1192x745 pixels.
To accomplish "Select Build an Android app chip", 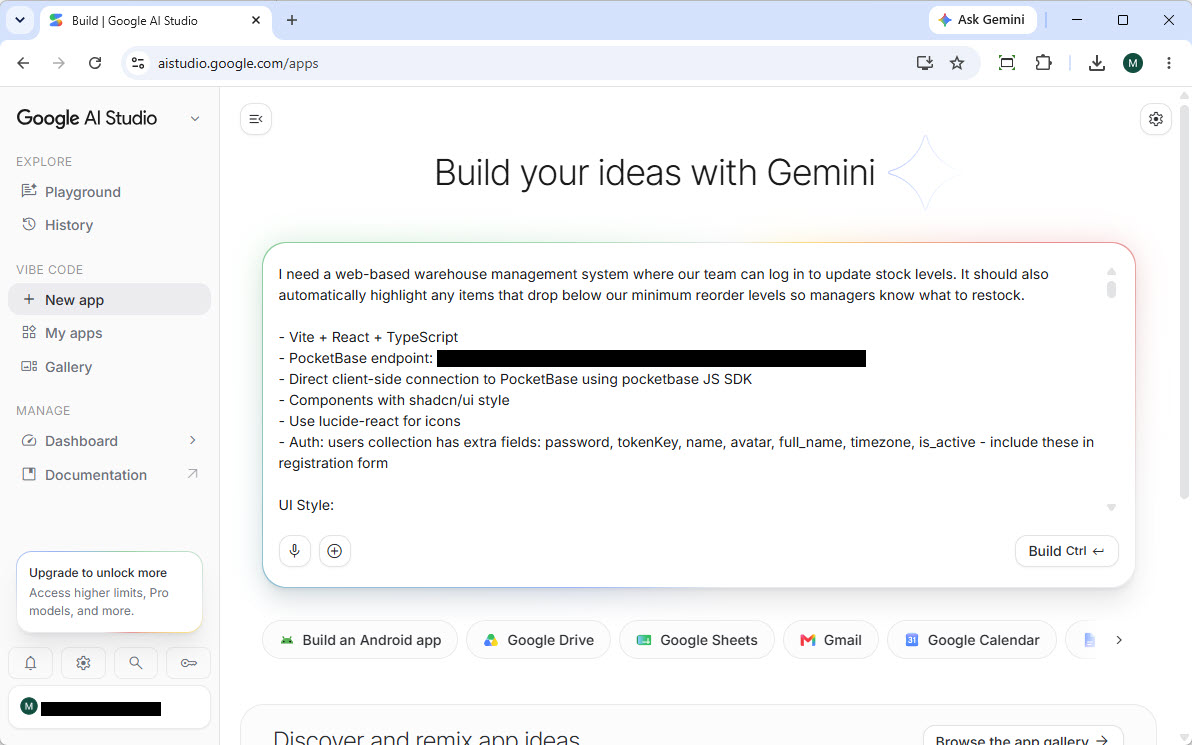I will pos(360,640).
